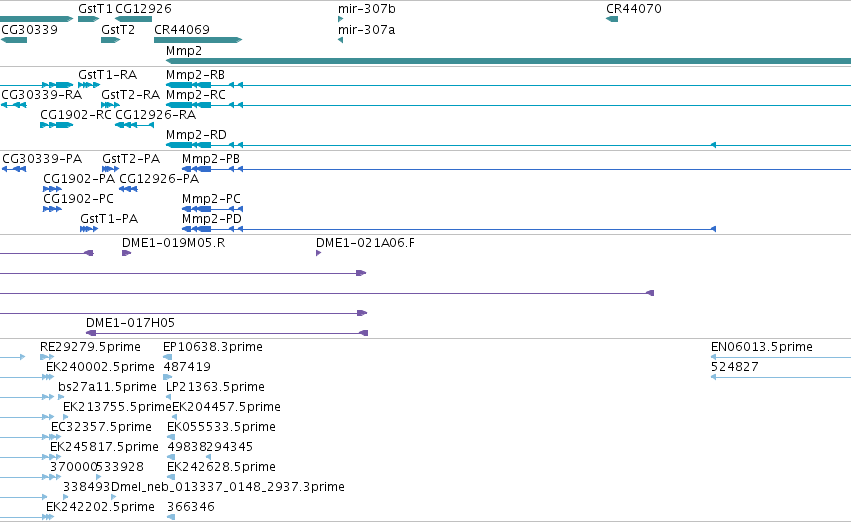
Task: Click the CG30339-RA transcript label
Action: [42, 94]
